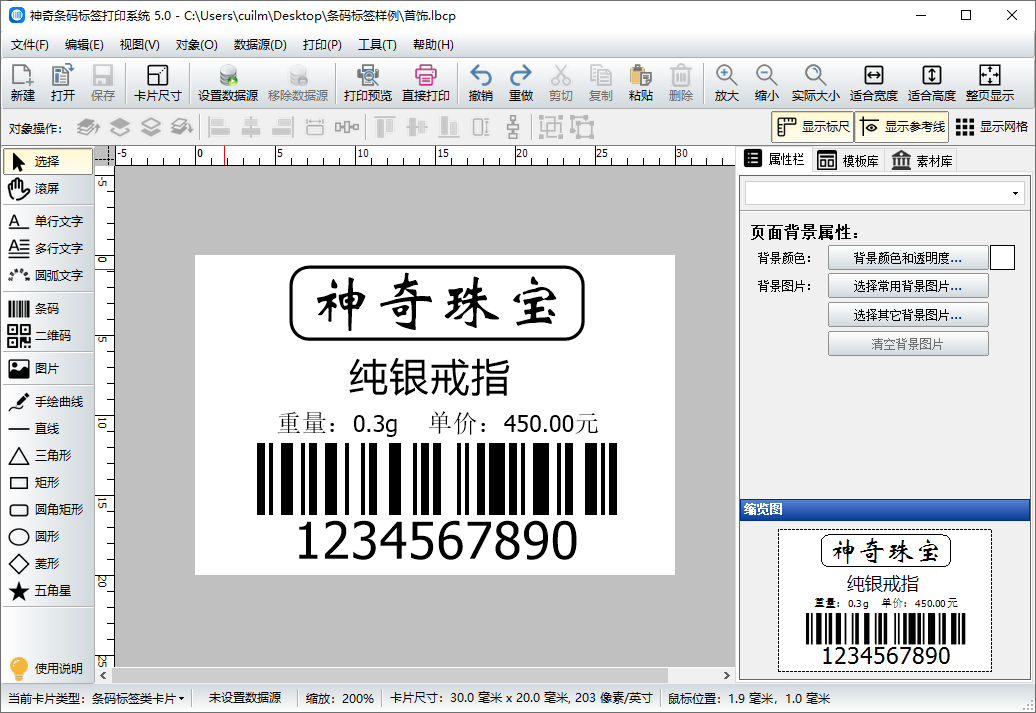
Task: Toggle 显示标尺 ruler display
Action: coord(812,127)
